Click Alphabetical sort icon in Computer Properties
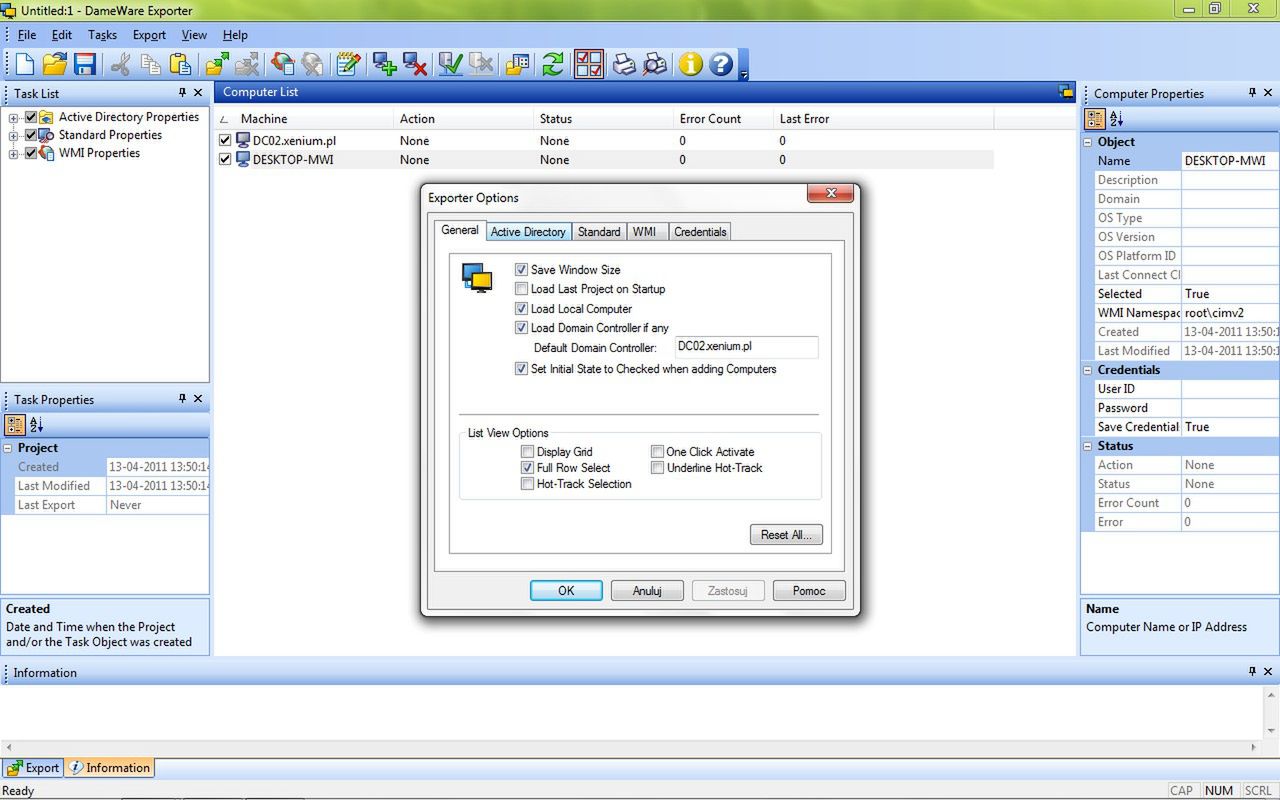 pos(1117,119)
